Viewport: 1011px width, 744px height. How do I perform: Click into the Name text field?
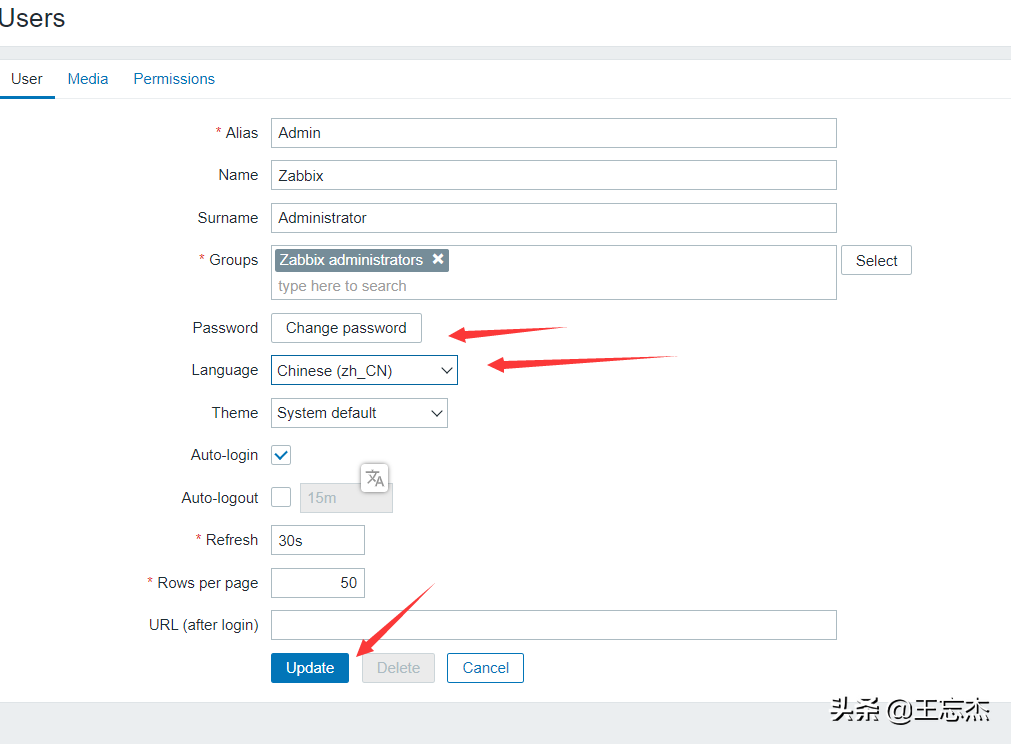click(553, 175)
